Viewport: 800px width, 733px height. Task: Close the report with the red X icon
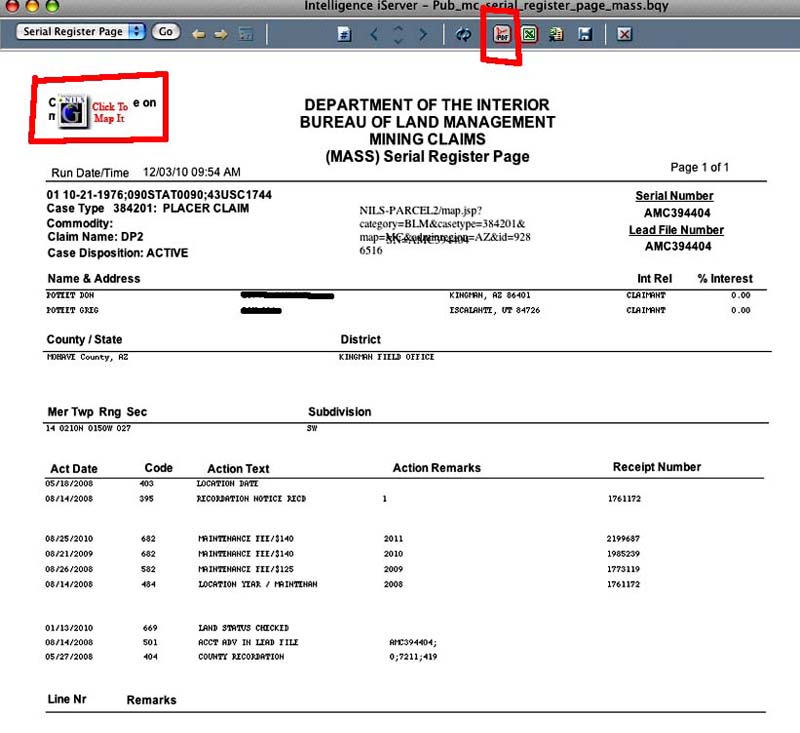coord(624,34)
